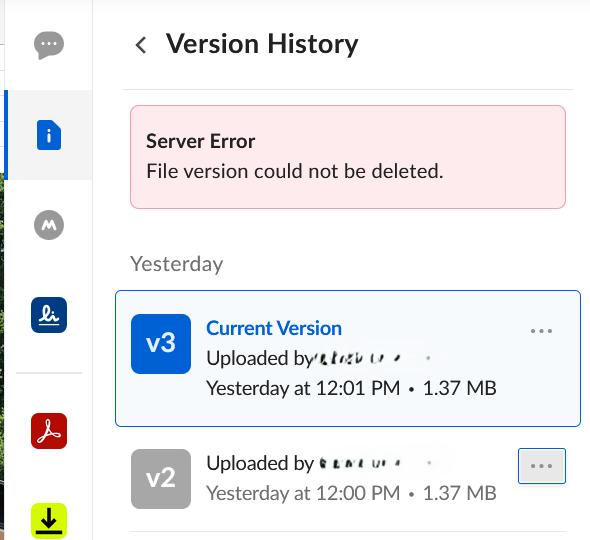Open the v3 Current Version ellipsis menu

(x=541, y=331)
